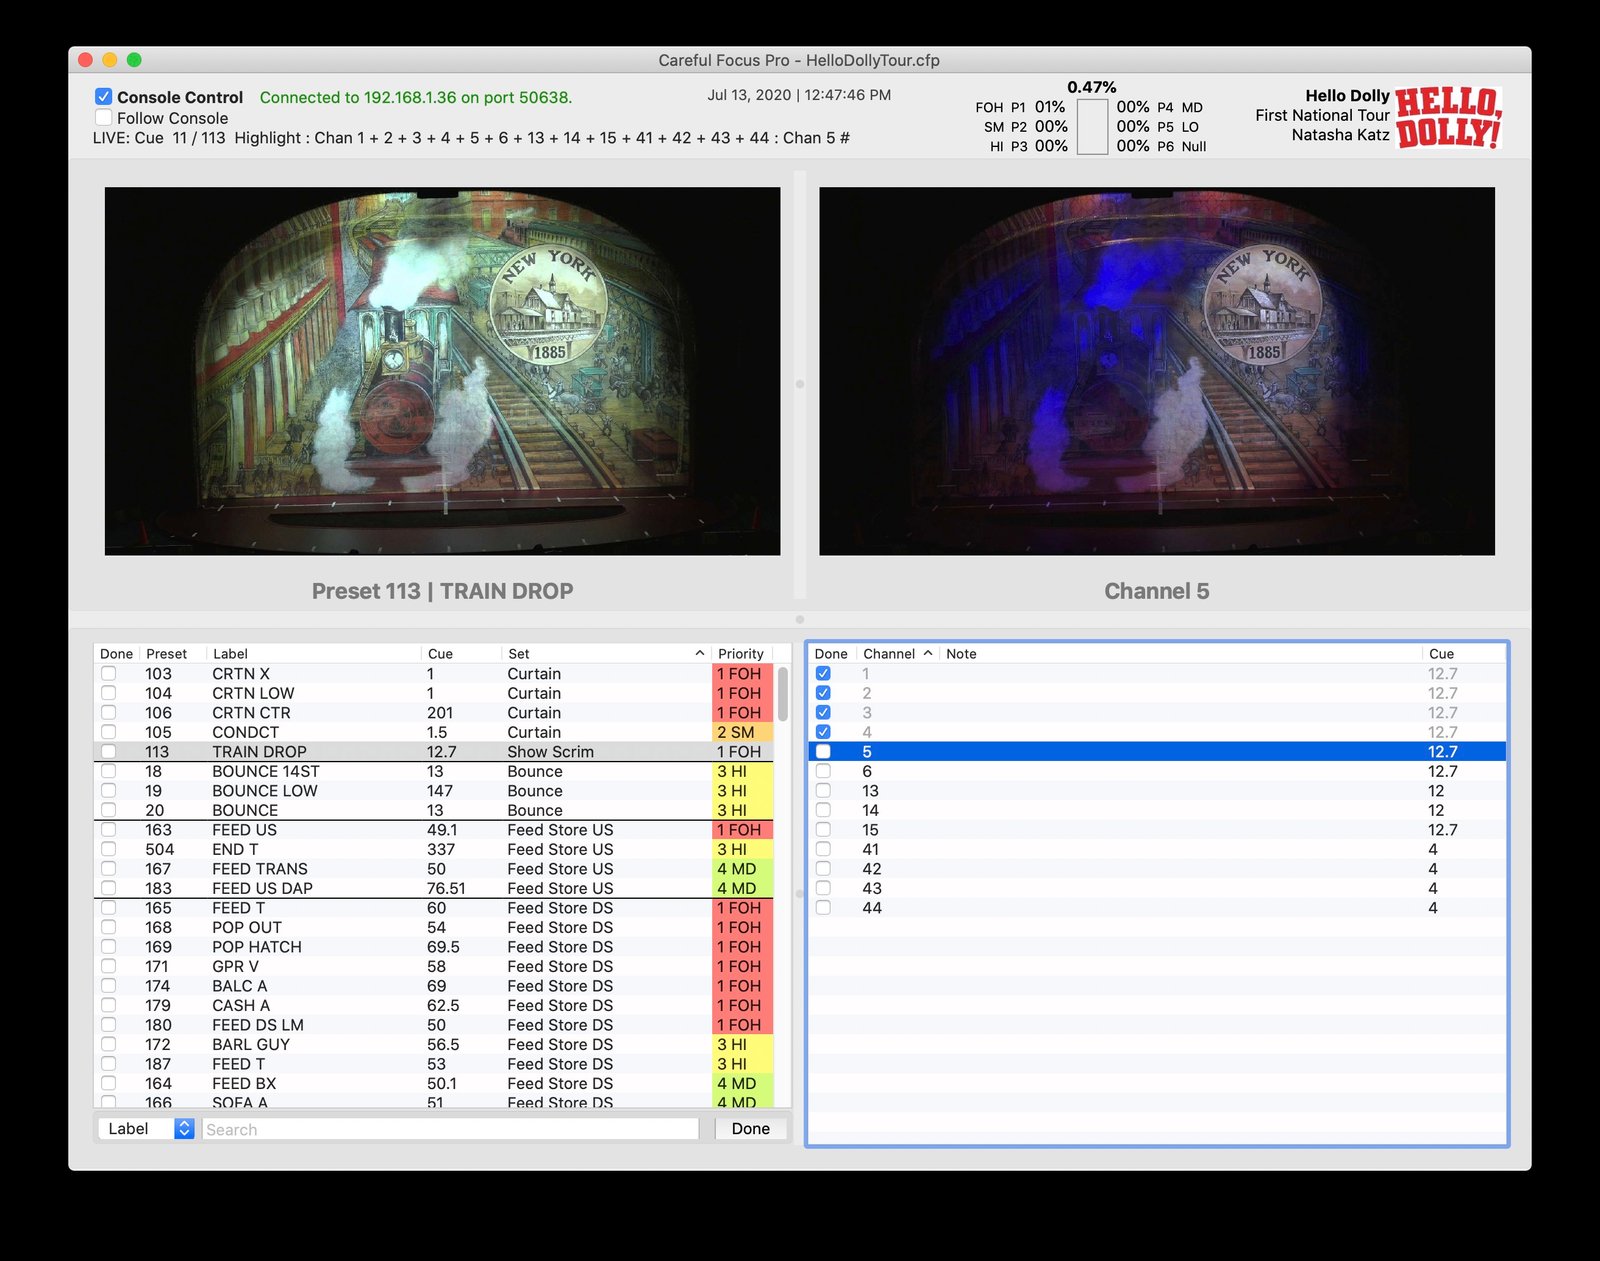Sort presets by Priority column header
Viewport: 1600px width, 1261px height.
[x=741, y=653]
